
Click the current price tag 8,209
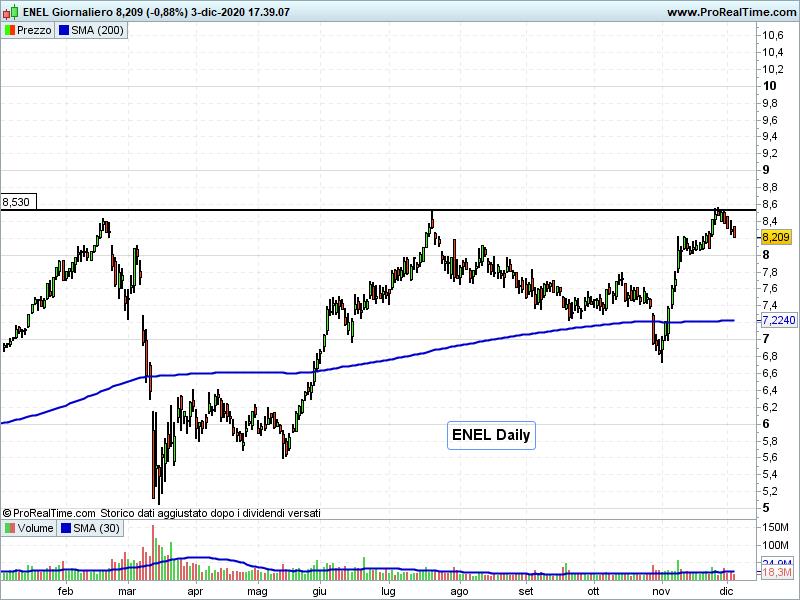(775, 237)
